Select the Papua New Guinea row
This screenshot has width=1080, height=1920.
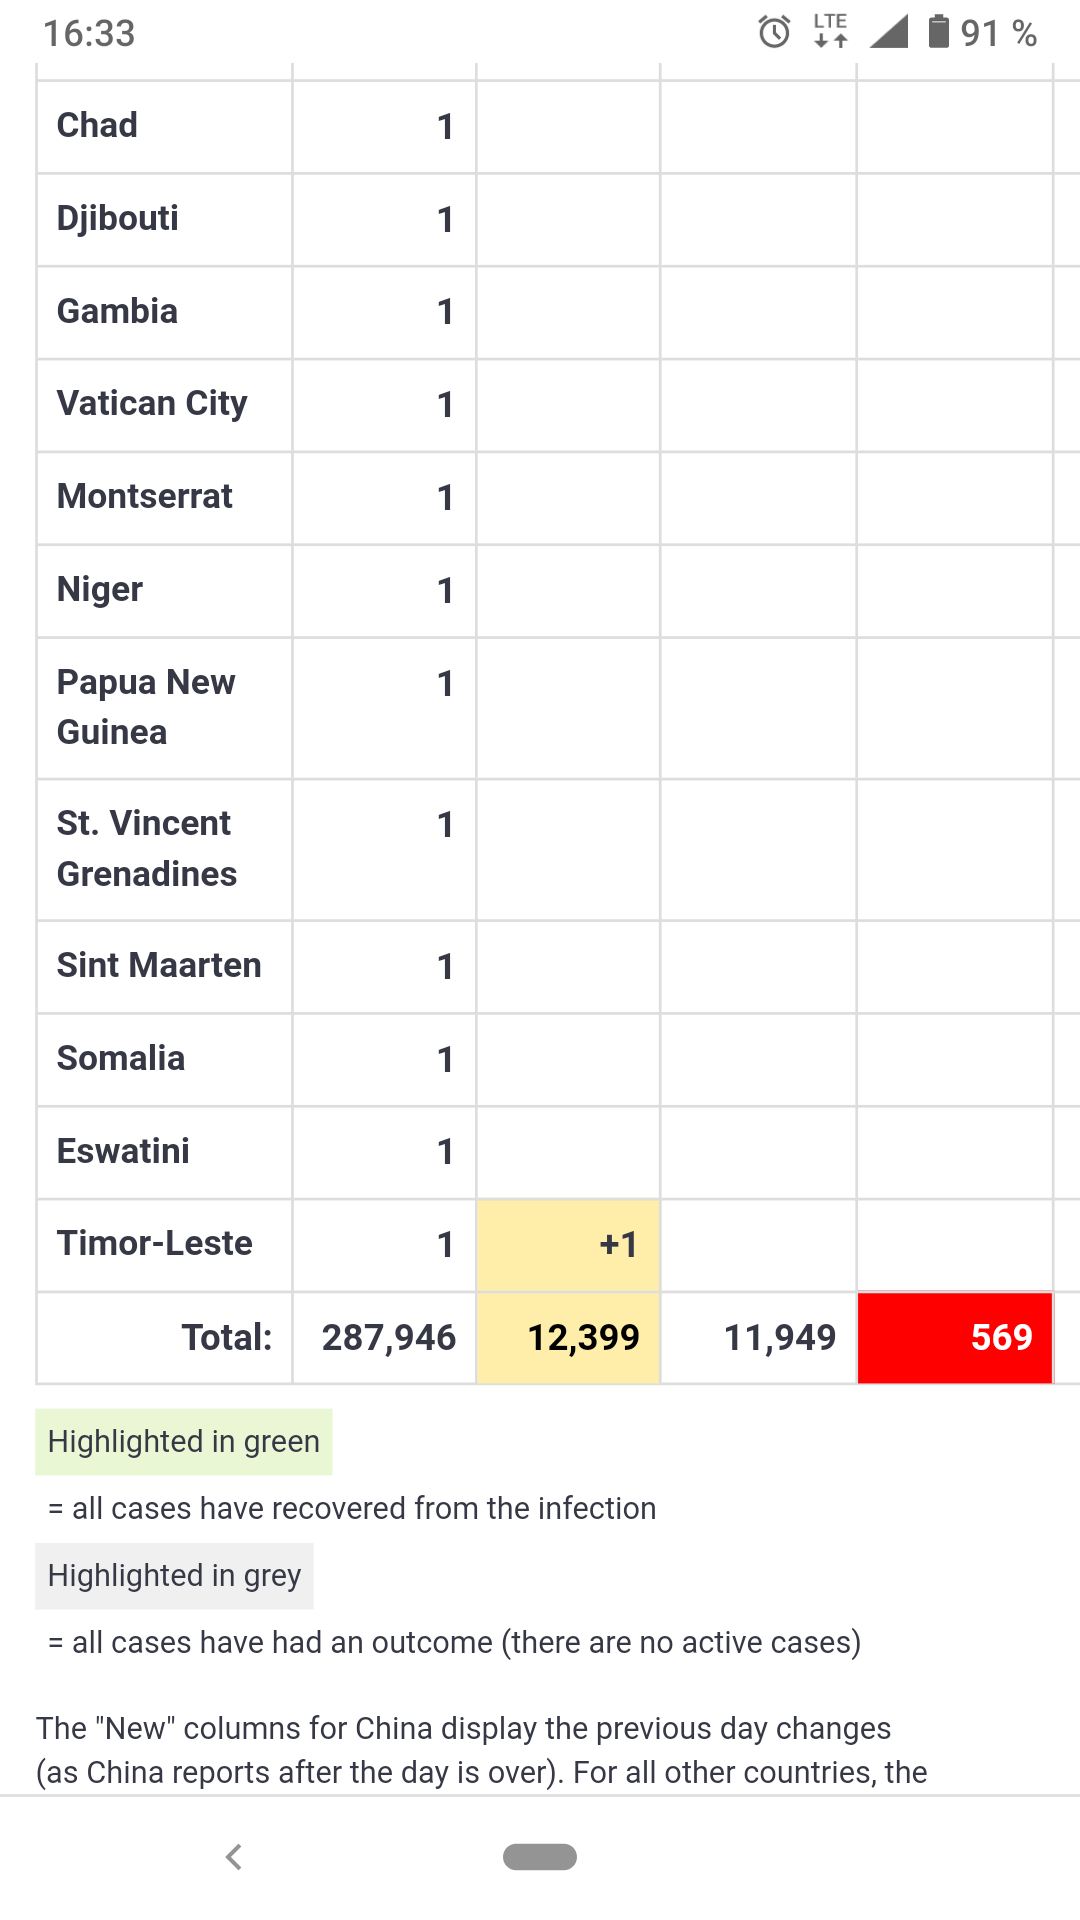coord(146,707)
